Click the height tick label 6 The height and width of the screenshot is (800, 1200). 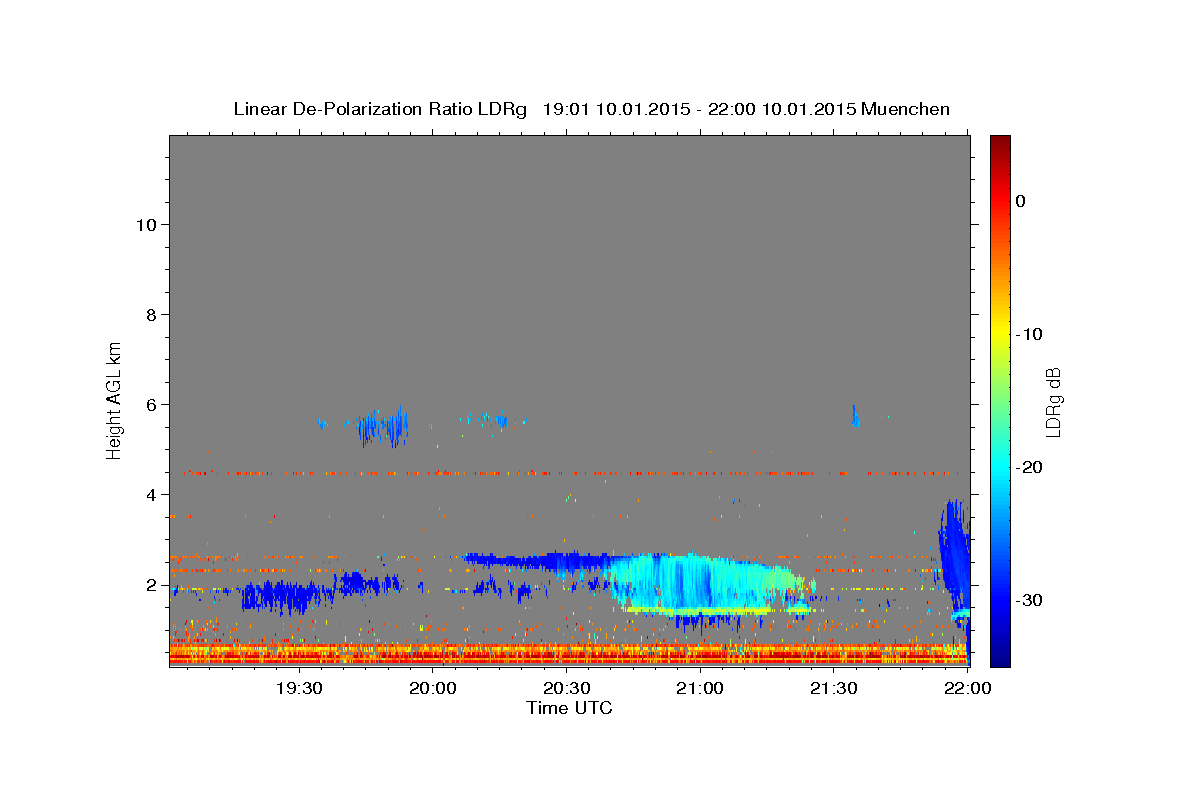(x=151, y=404)
